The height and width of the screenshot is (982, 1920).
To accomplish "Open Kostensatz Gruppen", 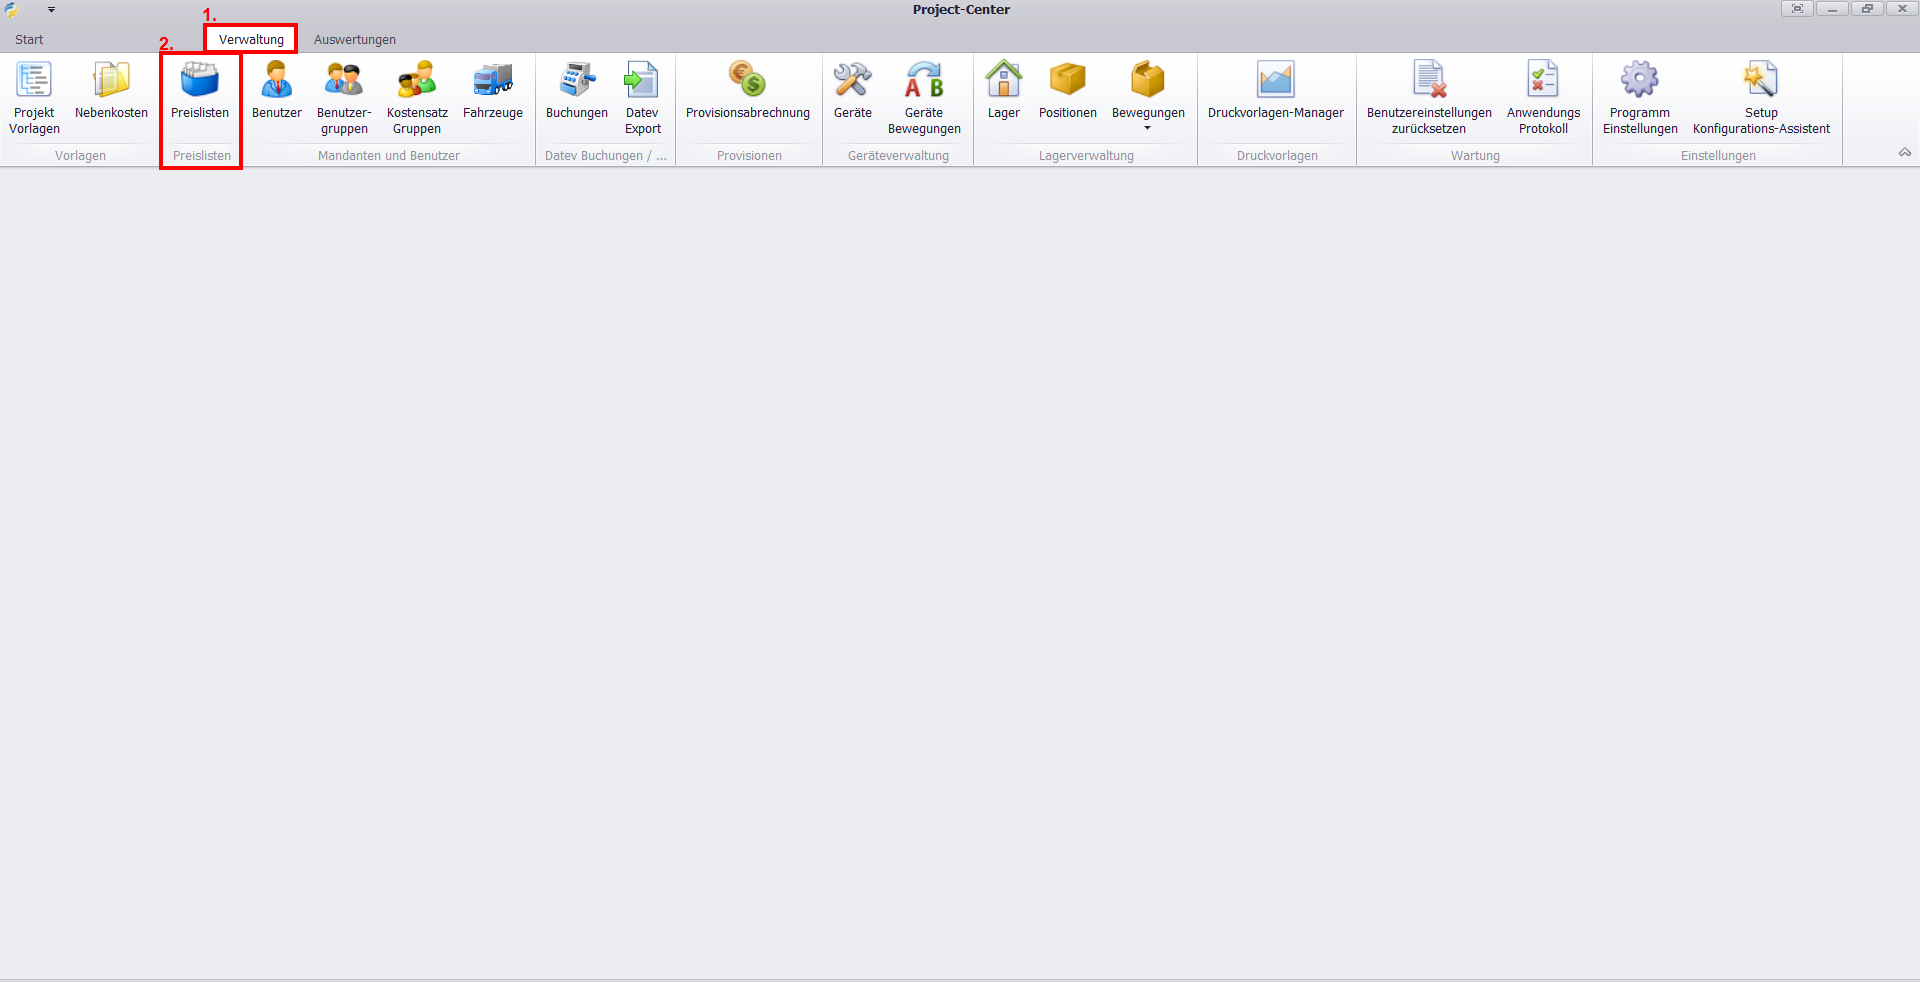I will [417, 97].
